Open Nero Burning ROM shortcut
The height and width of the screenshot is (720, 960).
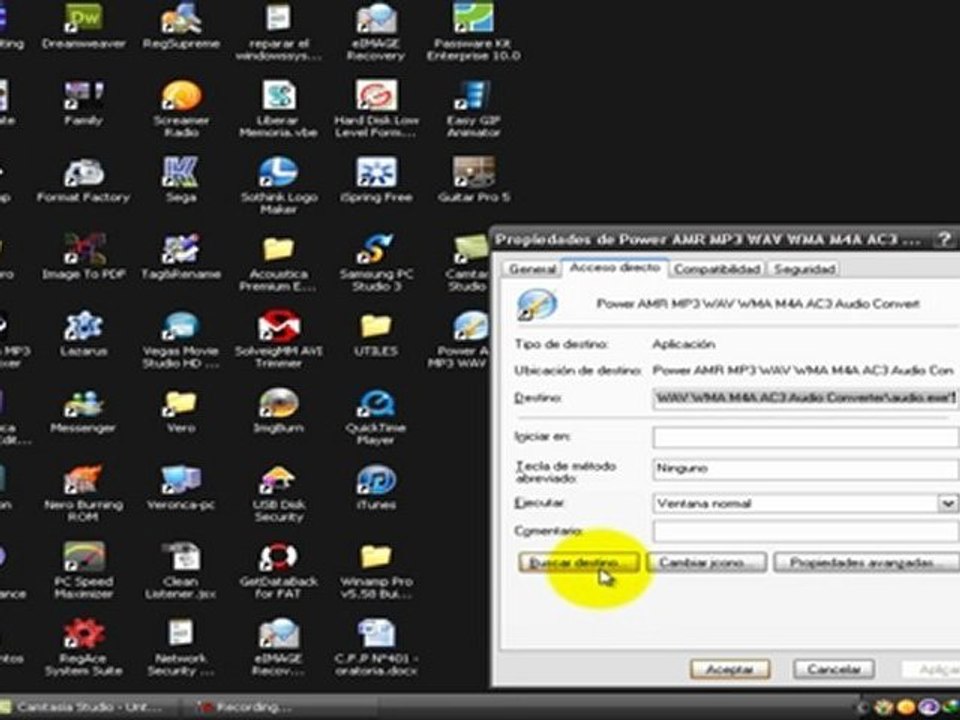point(84,493)
